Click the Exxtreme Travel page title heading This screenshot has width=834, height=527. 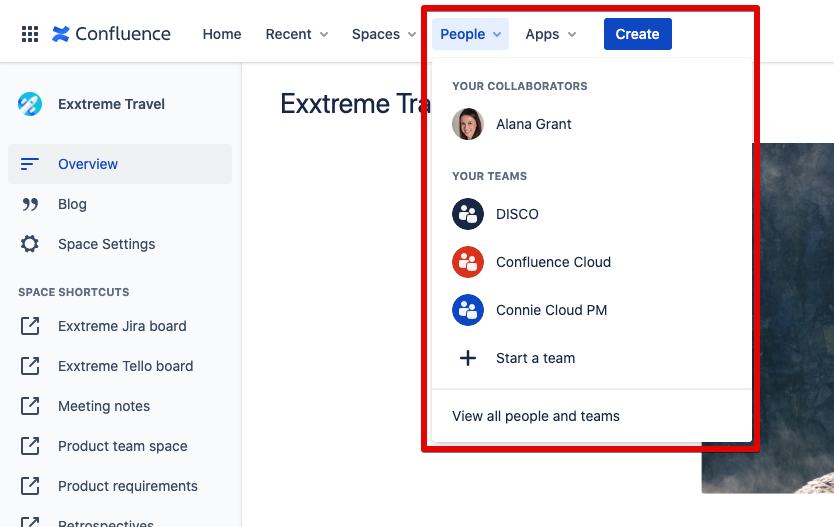click(x=355, y=103)
